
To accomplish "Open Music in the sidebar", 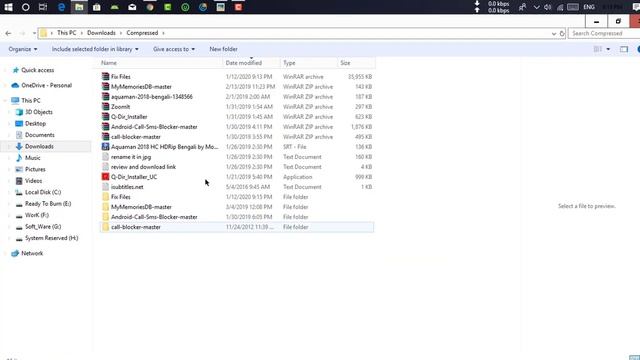I will (32, 158).
